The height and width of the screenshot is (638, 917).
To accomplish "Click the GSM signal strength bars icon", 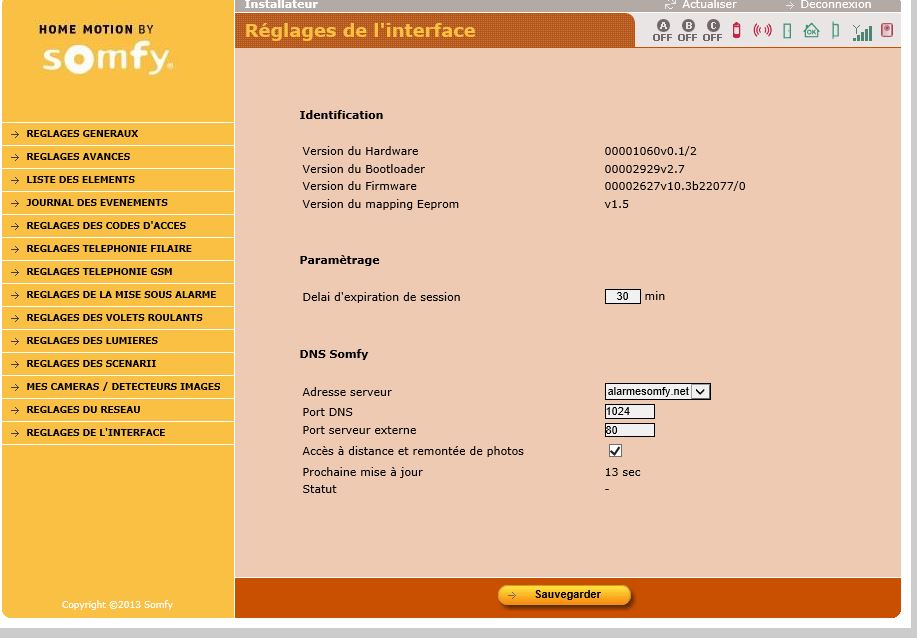I will [x=862, y=32].
